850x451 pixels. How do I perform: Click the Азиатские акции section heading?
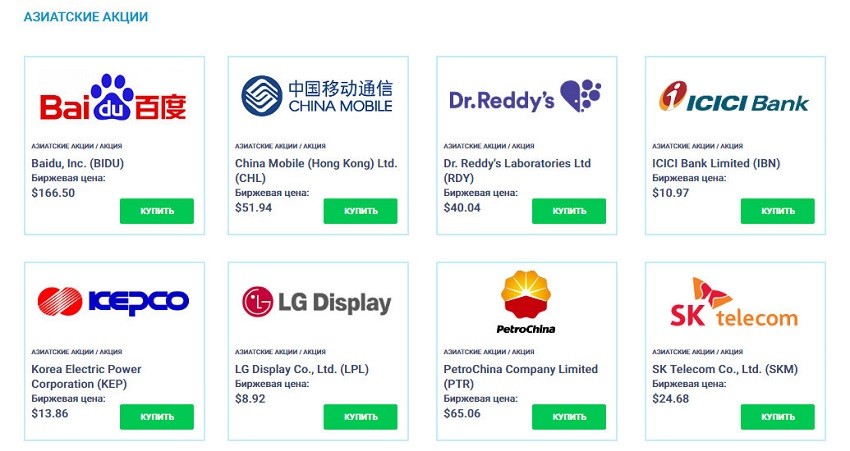click(86, 17)
